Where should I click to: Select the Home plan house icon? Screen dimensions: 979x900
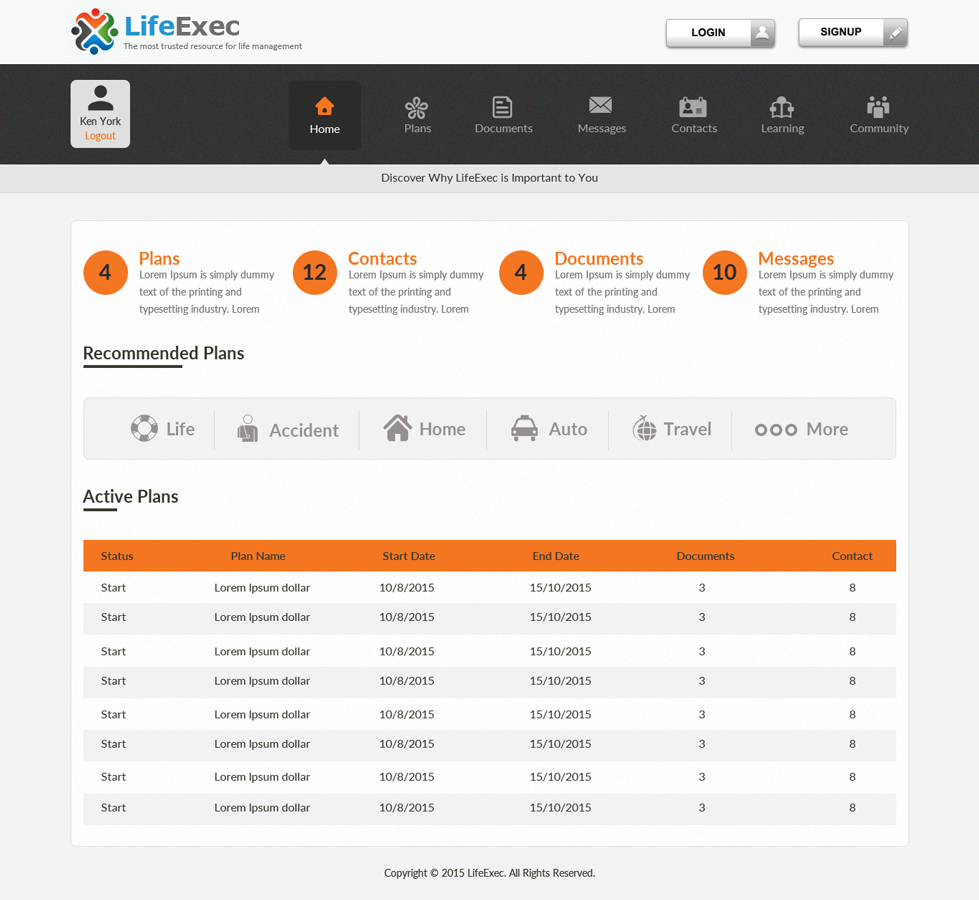coord(399,428)
